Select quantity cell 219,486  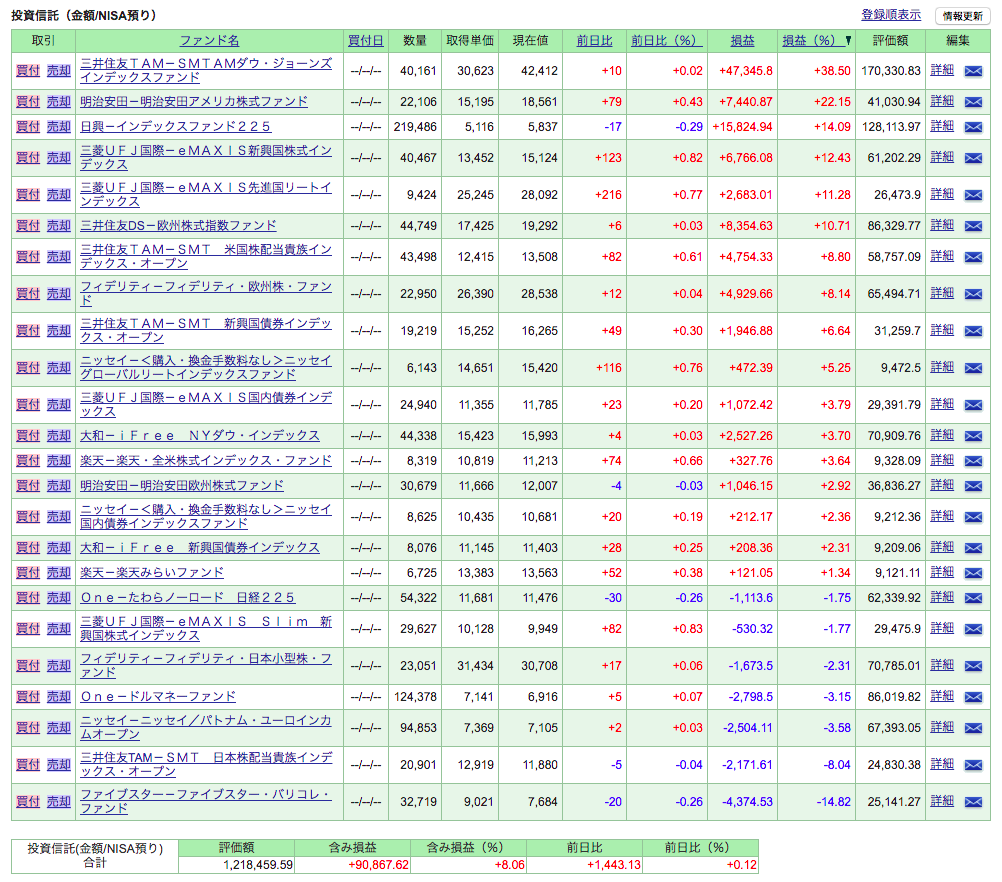click(x=415, y=127)
